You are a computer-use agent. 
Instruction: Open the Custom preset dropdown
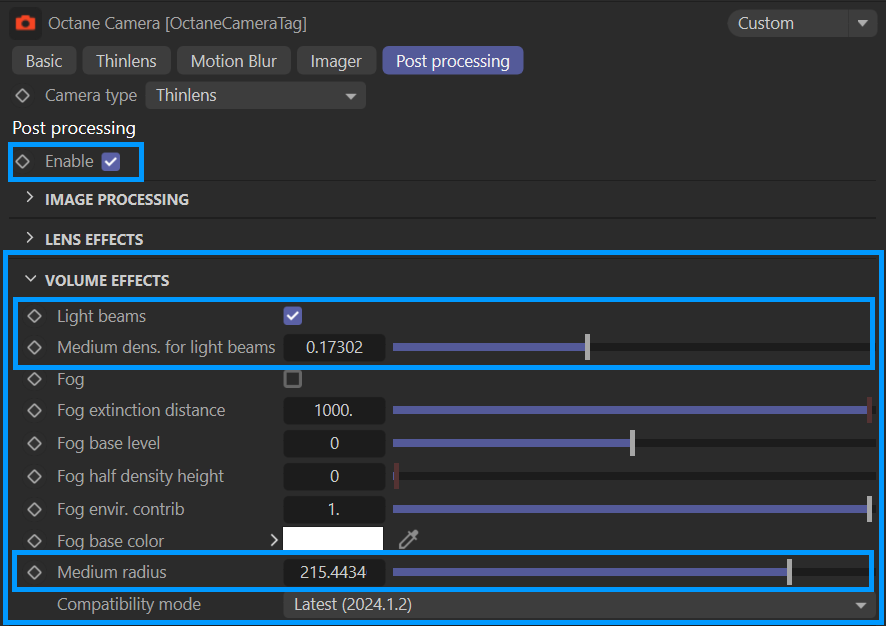[x=802, y=23]
